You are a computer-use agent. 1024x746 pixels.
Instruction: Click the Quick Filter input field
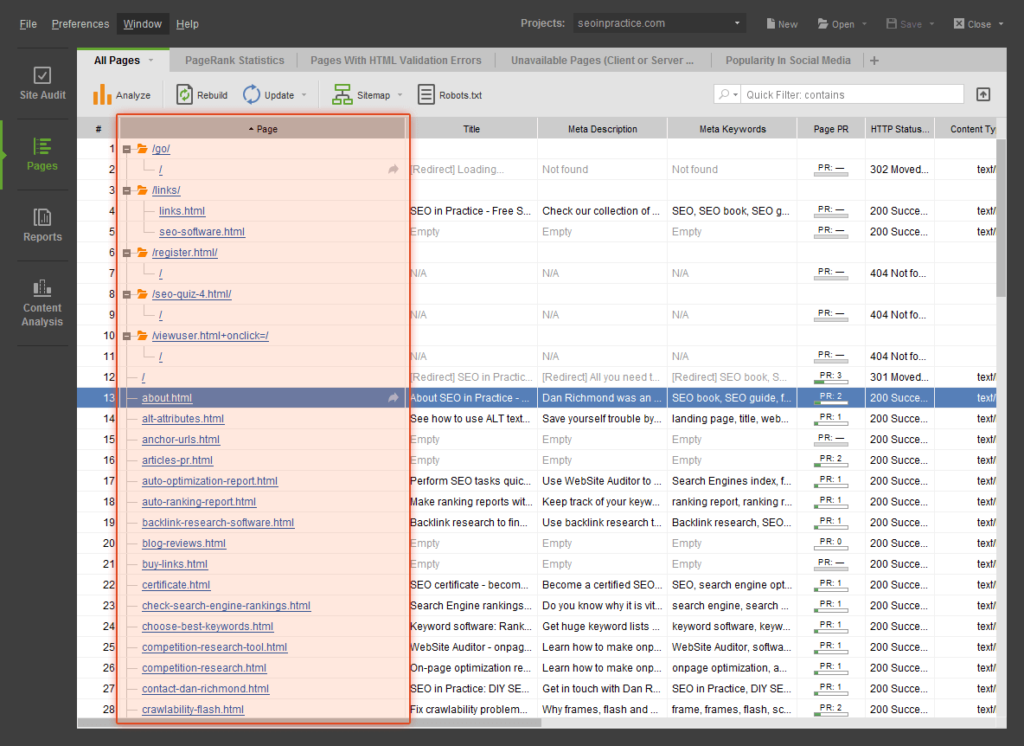850,94
